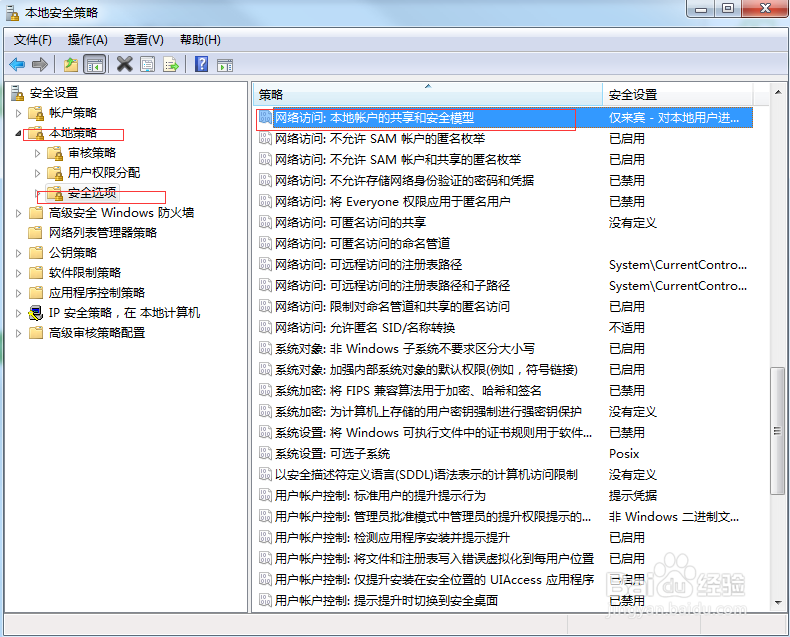
Task: Click scrollbar down arrow in policy list
Action: 778,603
